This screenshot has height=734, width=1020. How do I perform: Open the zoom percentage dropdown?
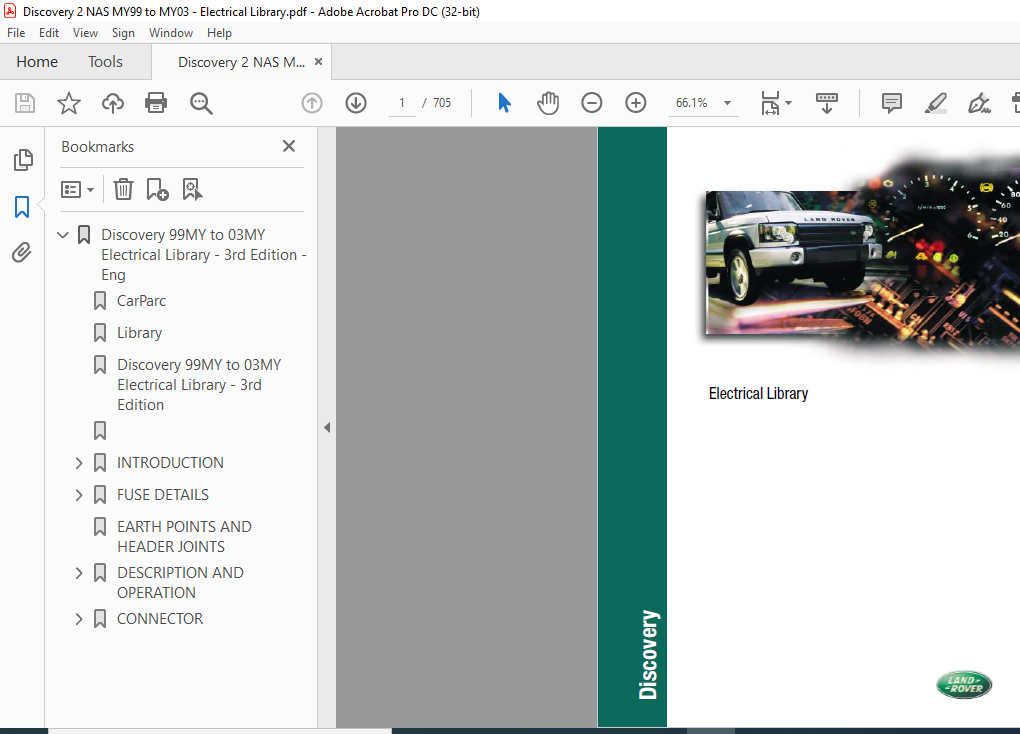tap(727, 103)
